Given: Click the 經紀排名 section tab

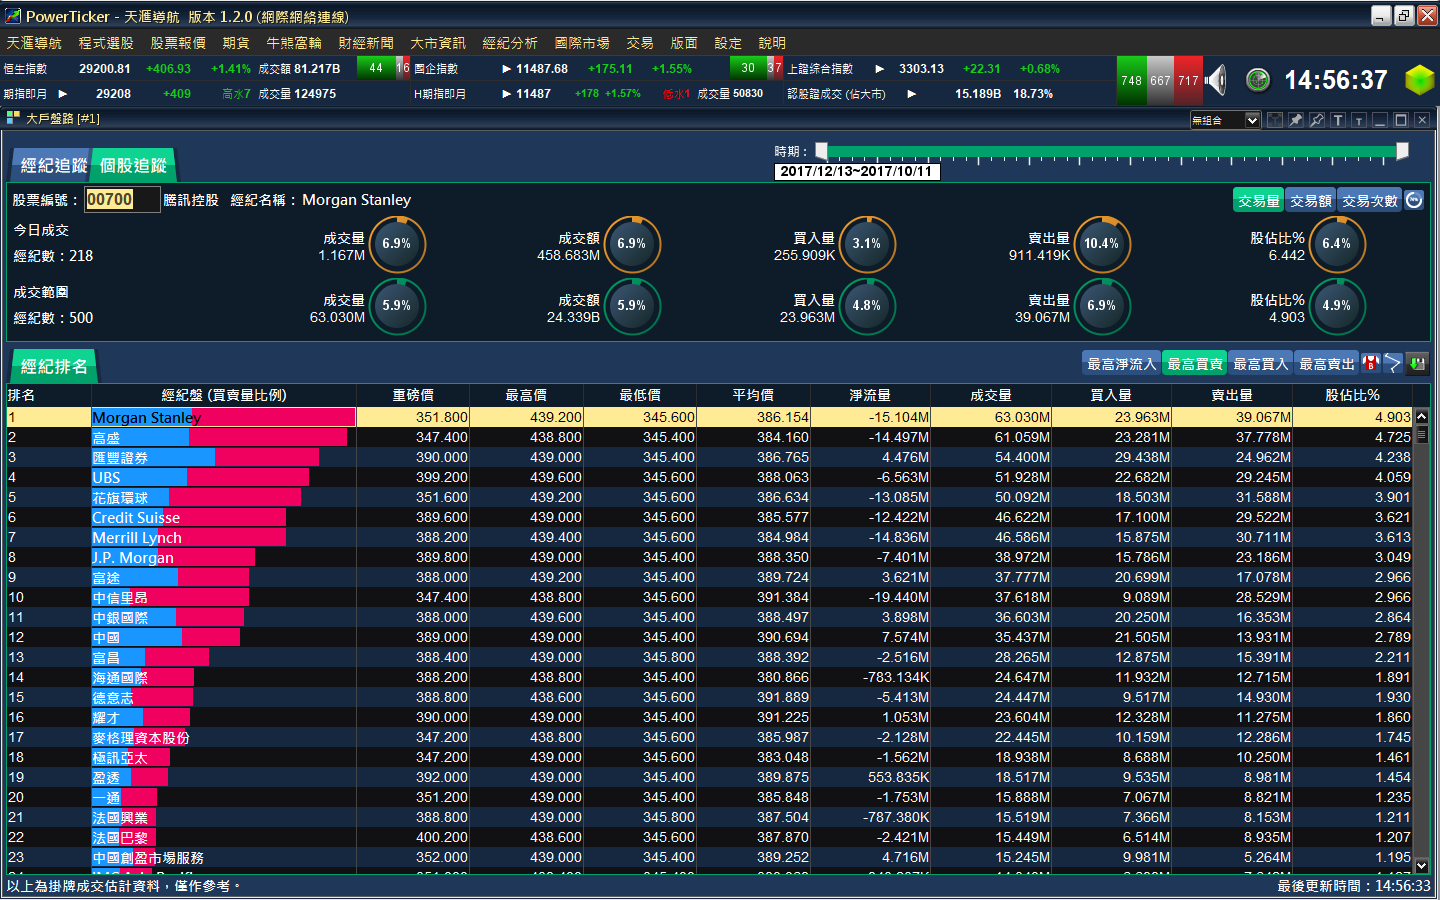Looking at the screenshot, I should coord(54,367).
